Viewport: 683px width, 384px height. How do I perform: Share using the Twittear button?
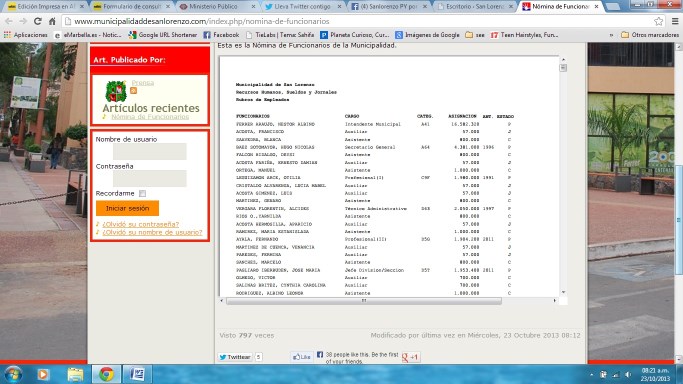(x=235, y=357)
